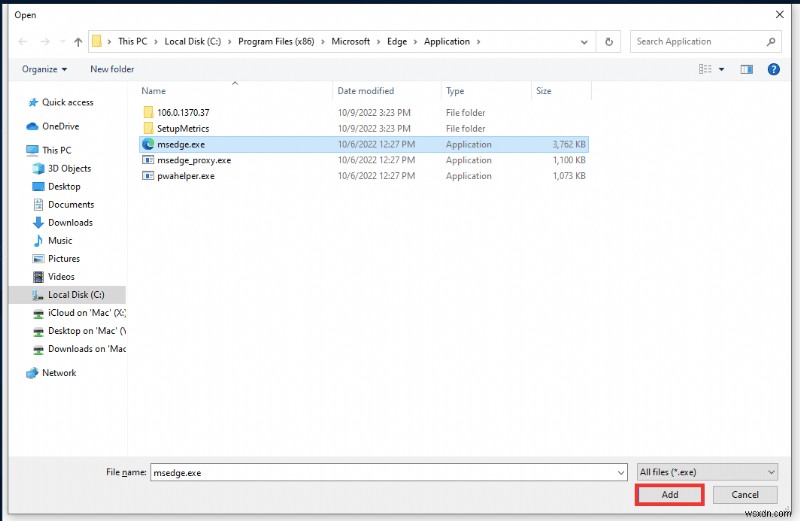
Task: Click the Network icon in sidebar
Action: (x=32, y=373)
